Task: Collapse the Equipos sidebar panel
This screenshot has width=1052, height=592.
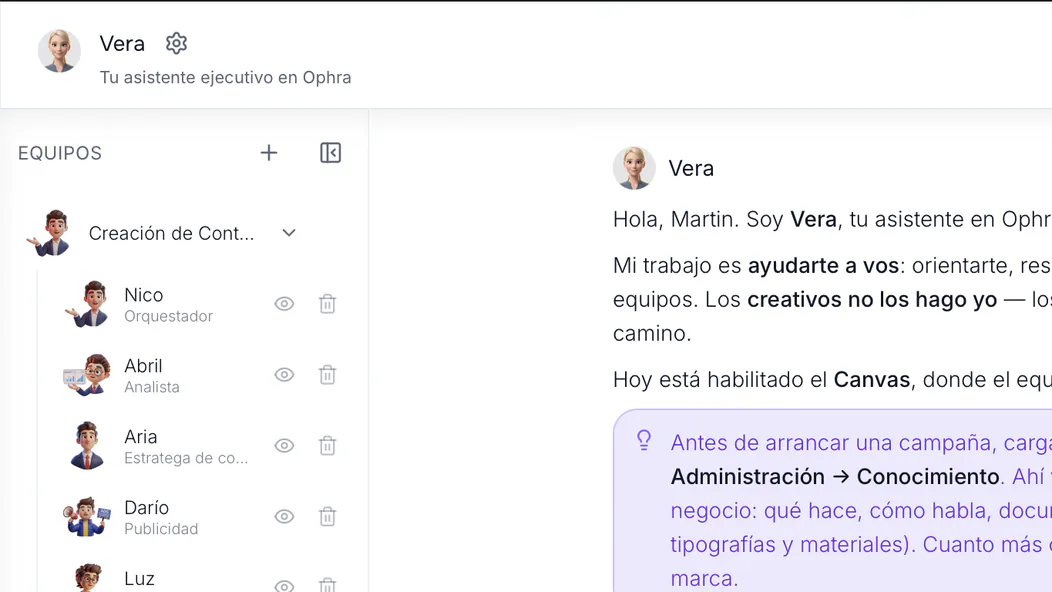Action: 330,153
